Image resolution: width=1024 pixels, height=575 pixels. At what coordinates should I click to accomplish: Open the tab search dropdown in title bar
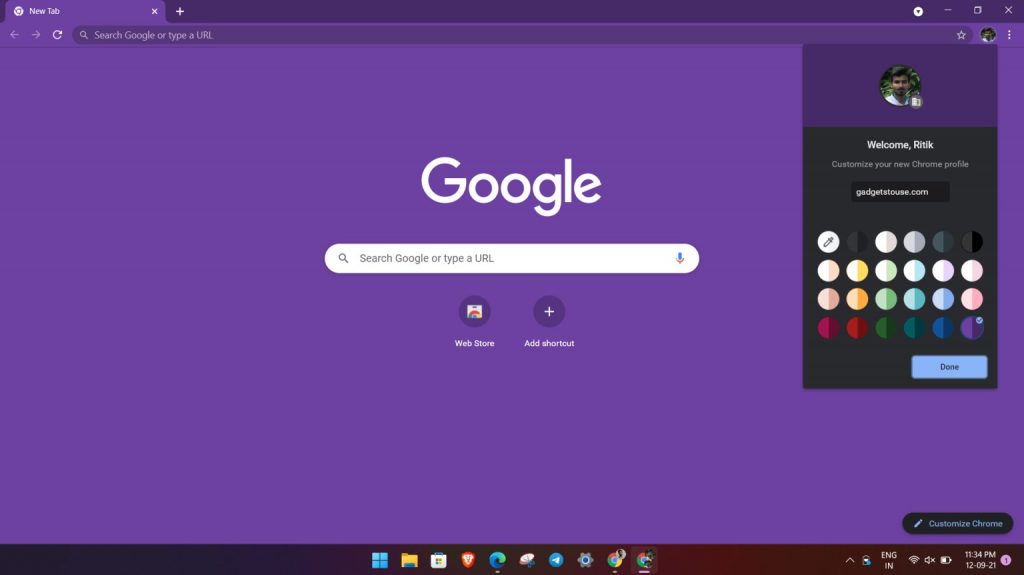pyautogui.click(x=918, y=11)
